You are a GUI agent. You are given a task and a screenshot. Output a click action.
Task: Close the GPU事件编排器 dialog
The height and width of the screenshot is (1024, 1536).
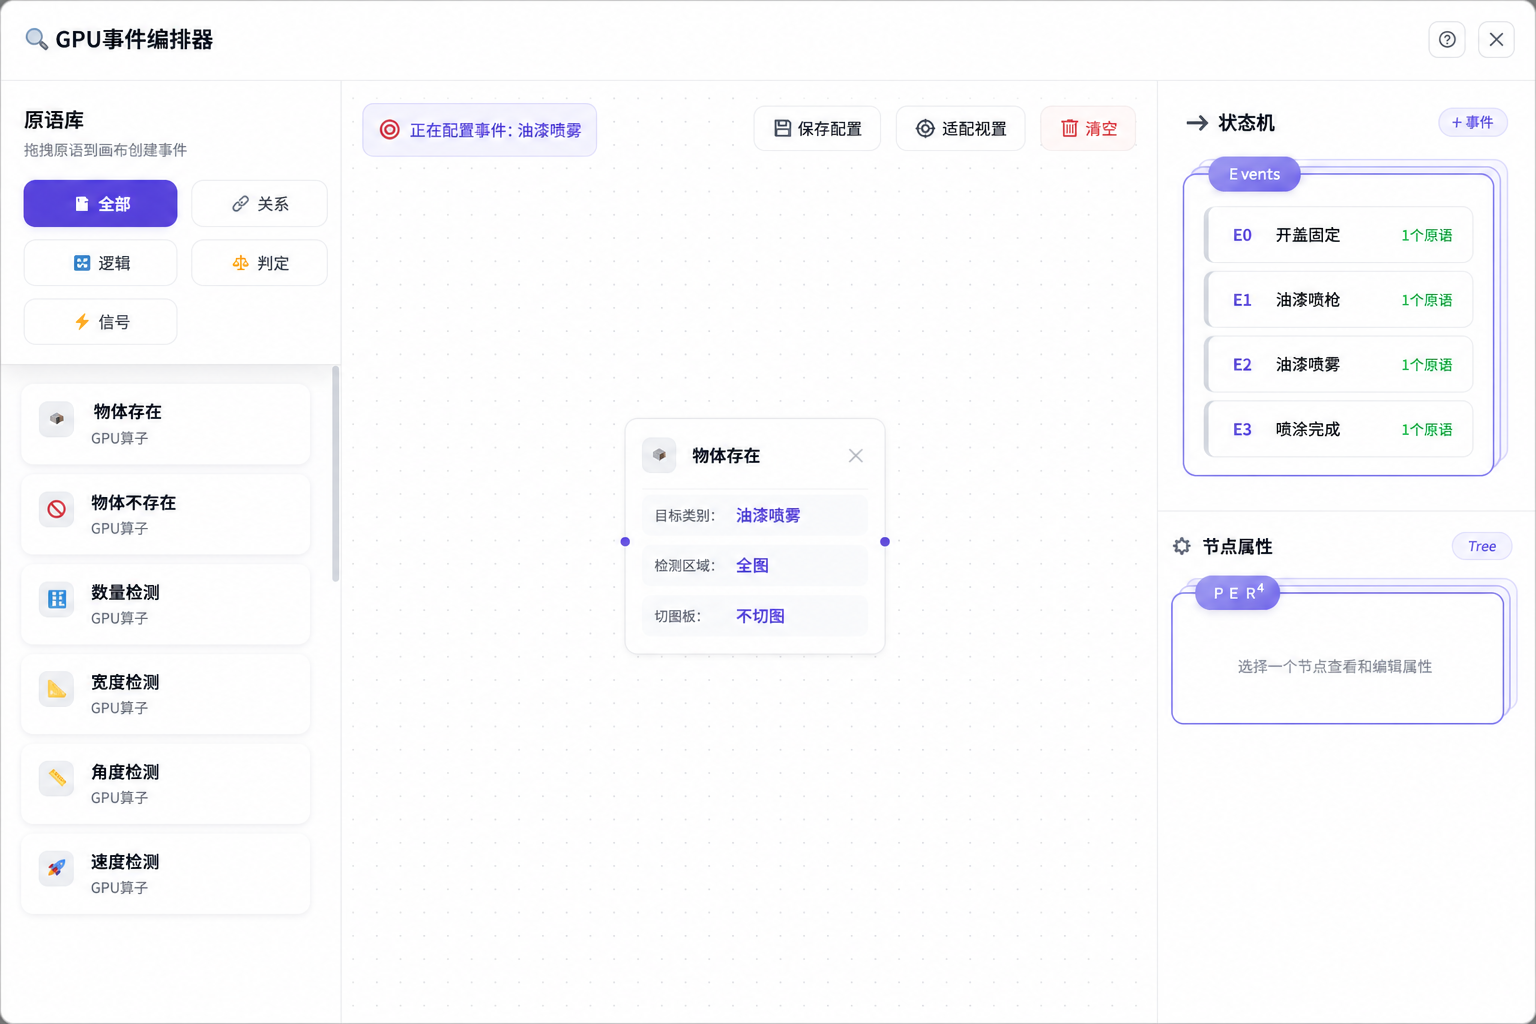pos(1496,40)
